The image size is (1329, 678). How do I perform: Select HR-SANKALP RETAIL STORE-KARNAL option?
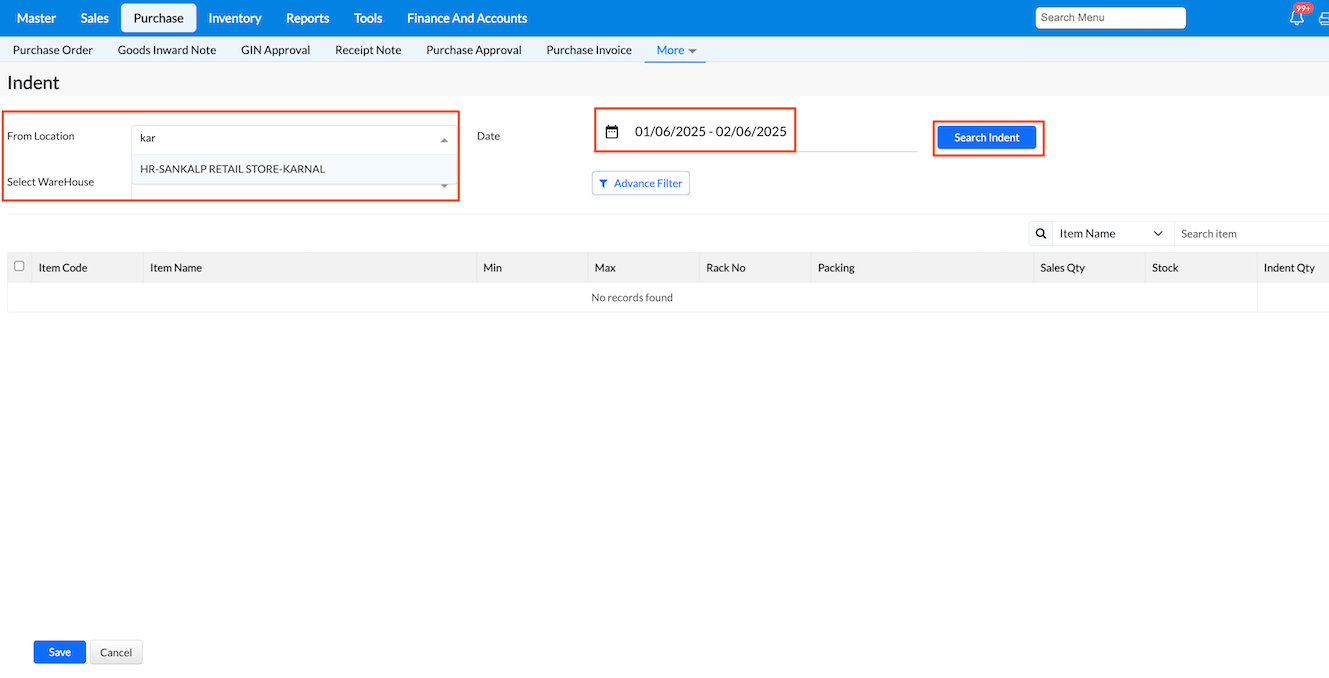click(233, 169)
